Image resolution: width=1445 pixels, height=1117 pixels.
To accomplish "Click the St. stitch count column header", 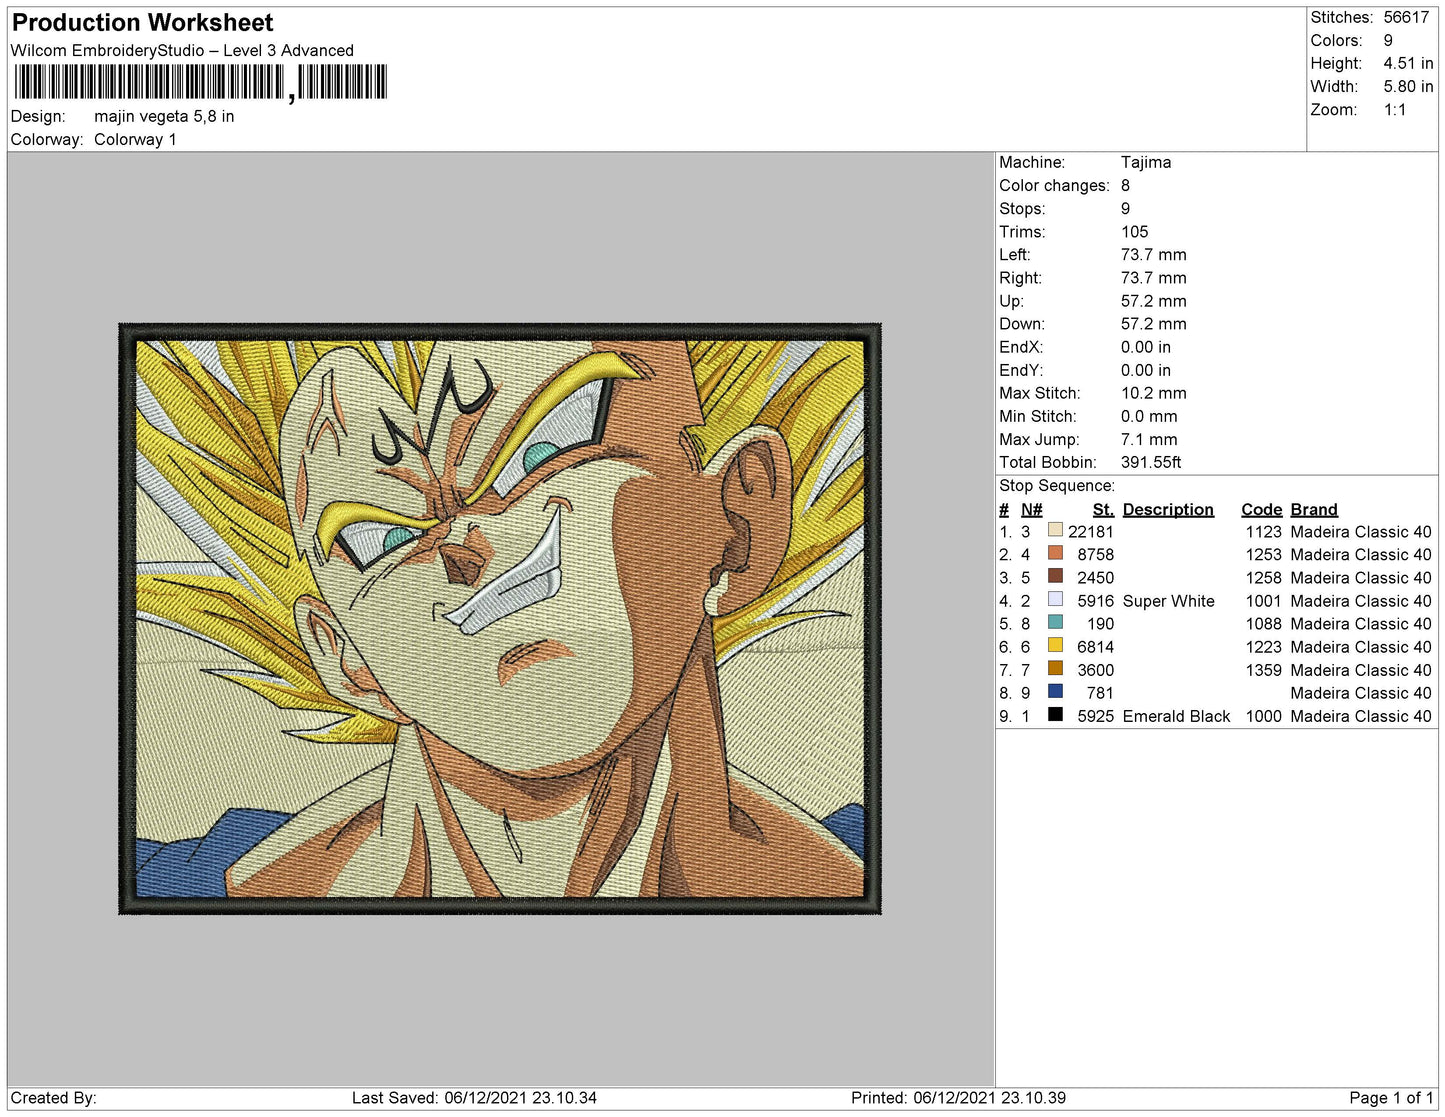I will coord(1102,509).
